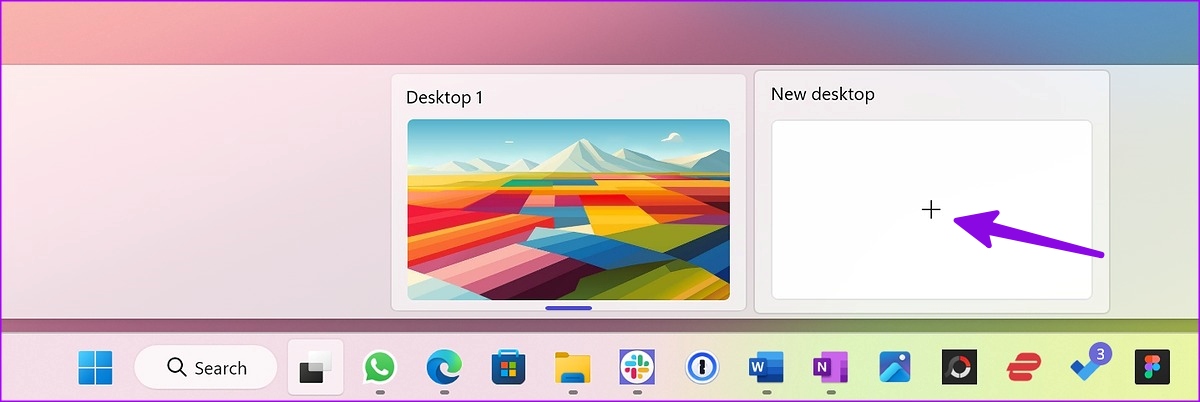Screen dimensions: 1200x402
Task: Toggle the Task View button
Action: tap(315, 369)
